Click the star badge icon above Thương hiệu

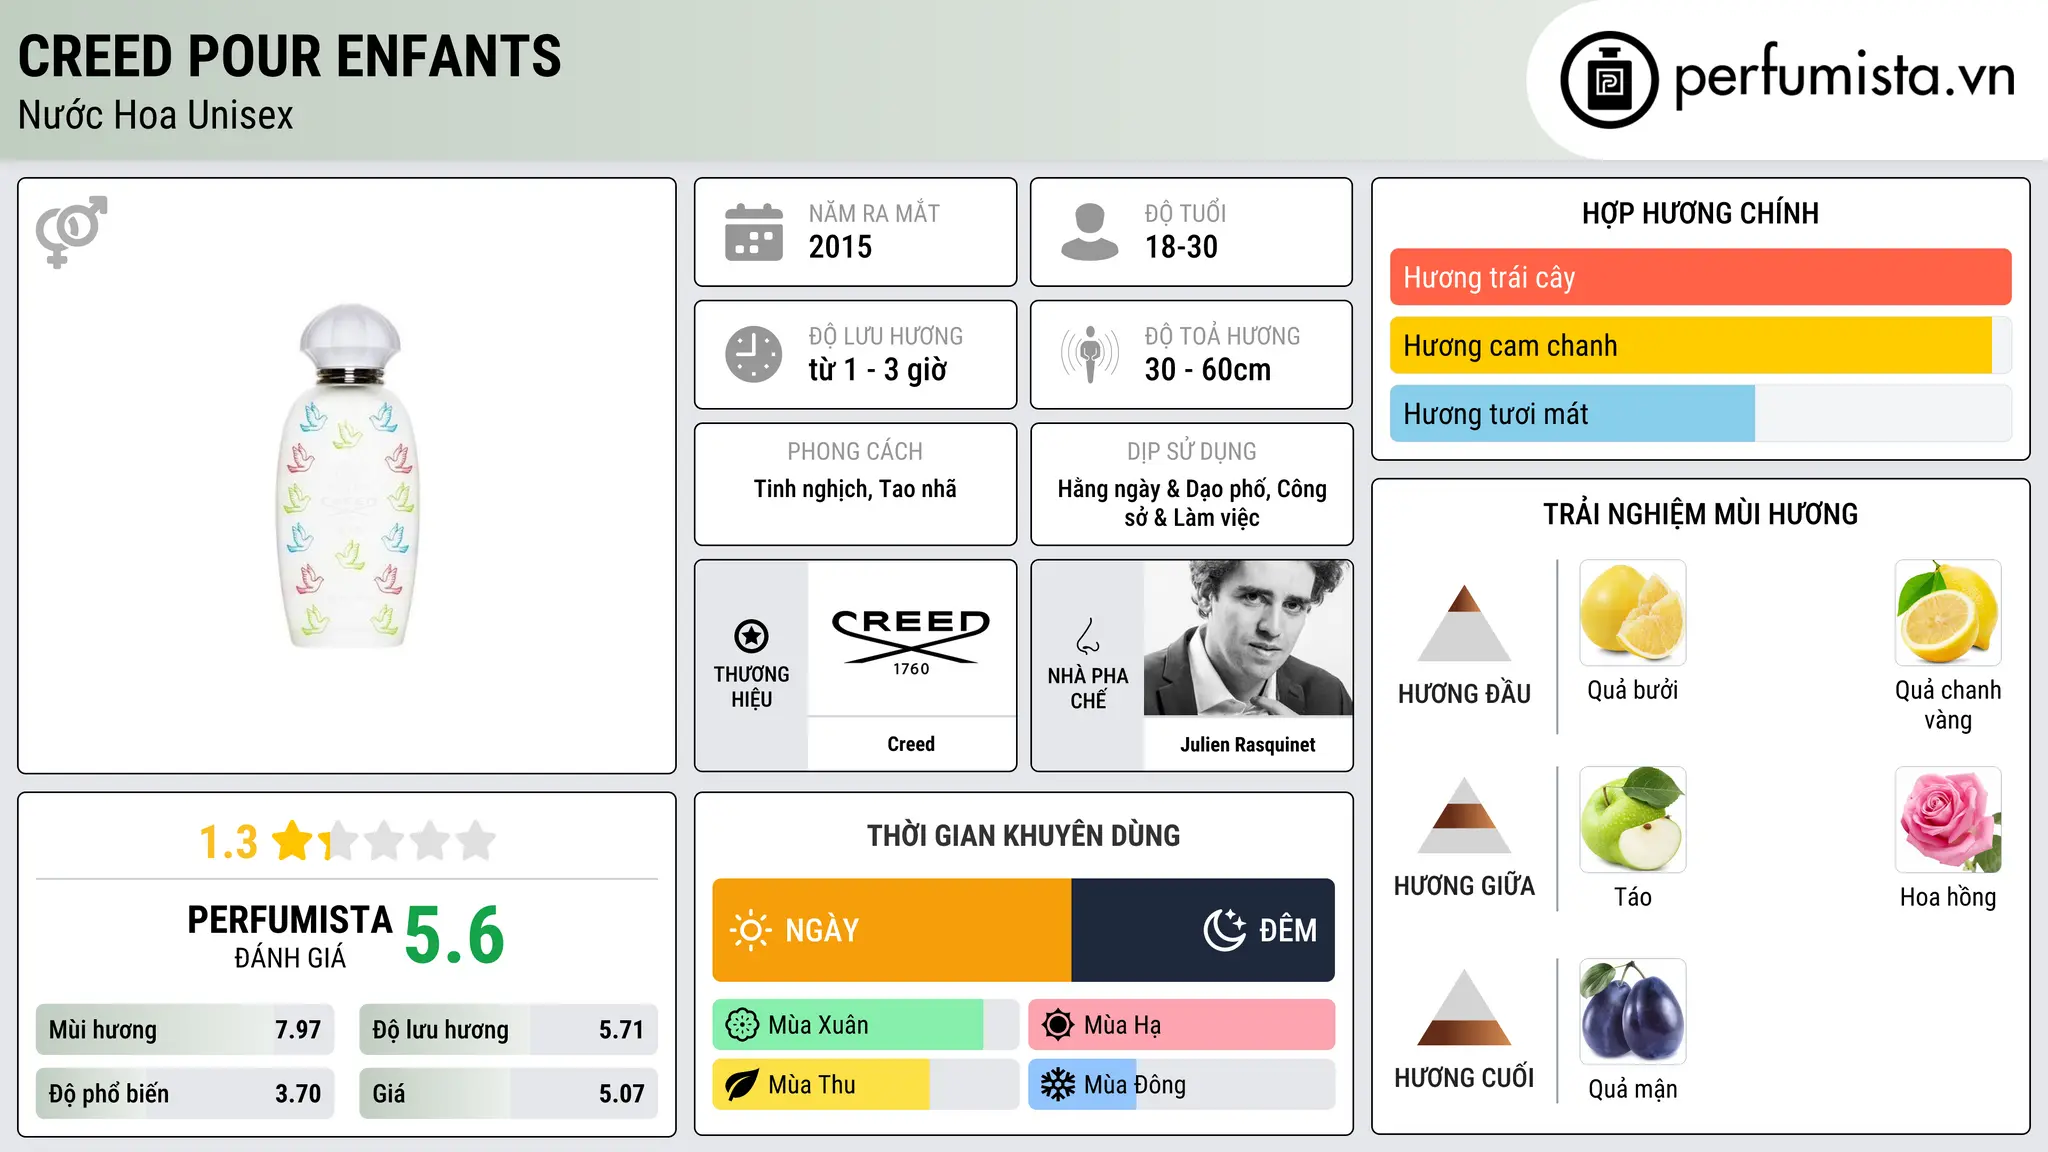751,635
